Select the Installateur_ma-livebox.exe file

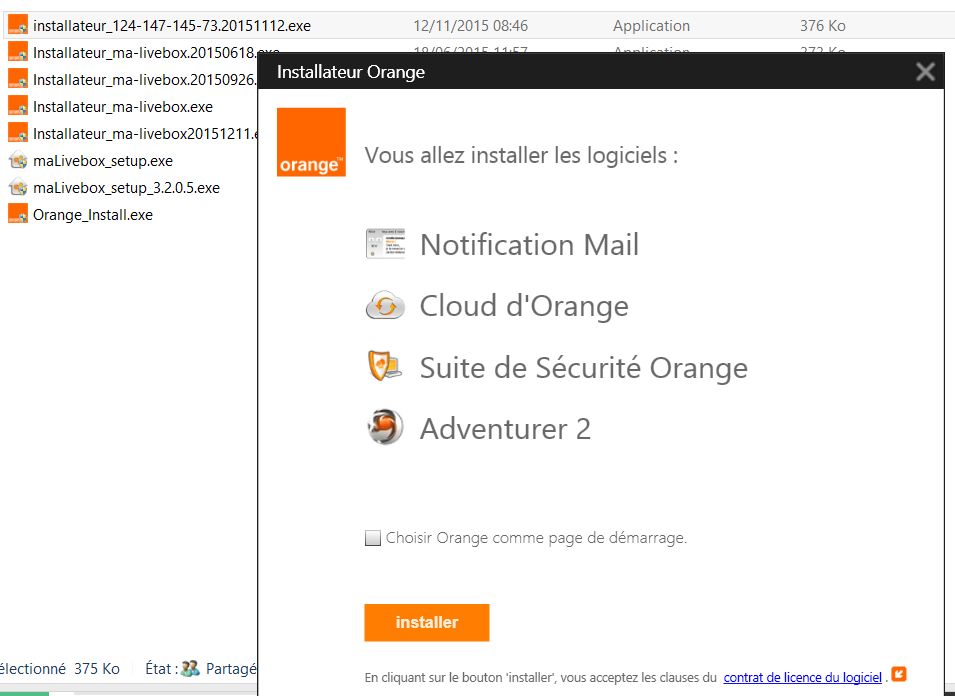tap(122, 107)
